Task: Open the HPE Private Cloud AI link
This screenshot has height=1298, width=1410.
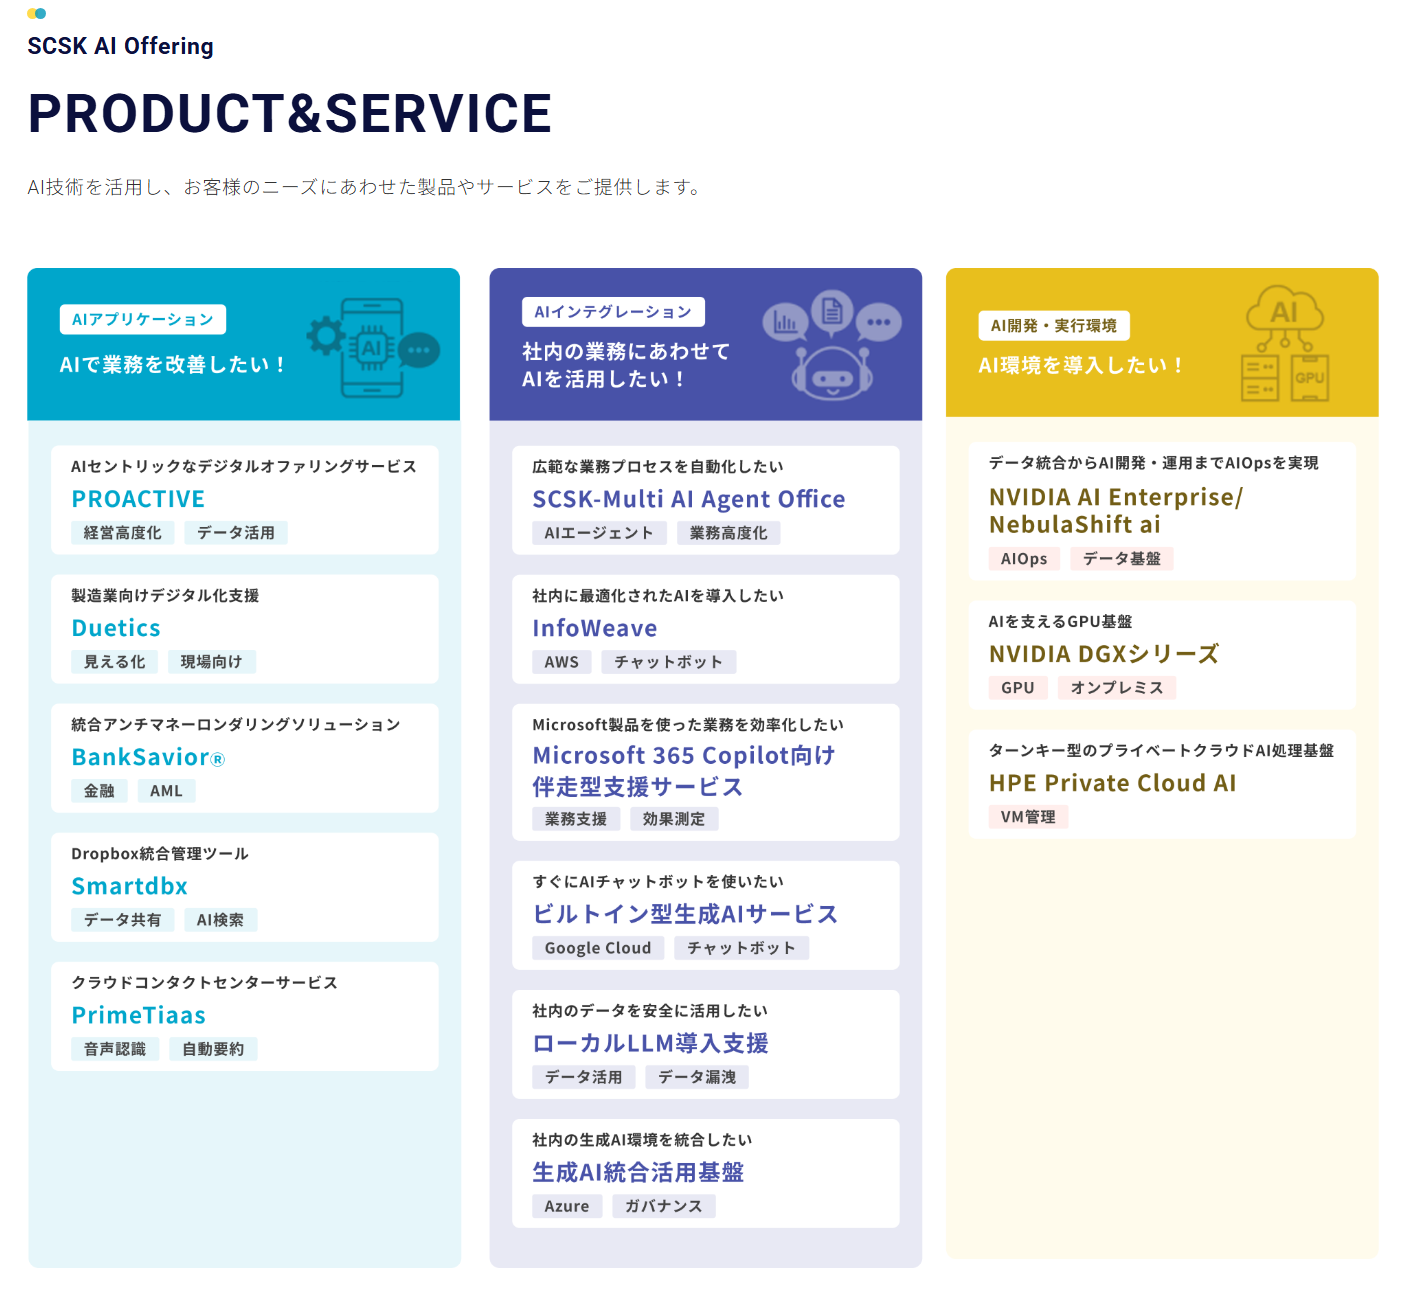Action: click(1112, 783)
